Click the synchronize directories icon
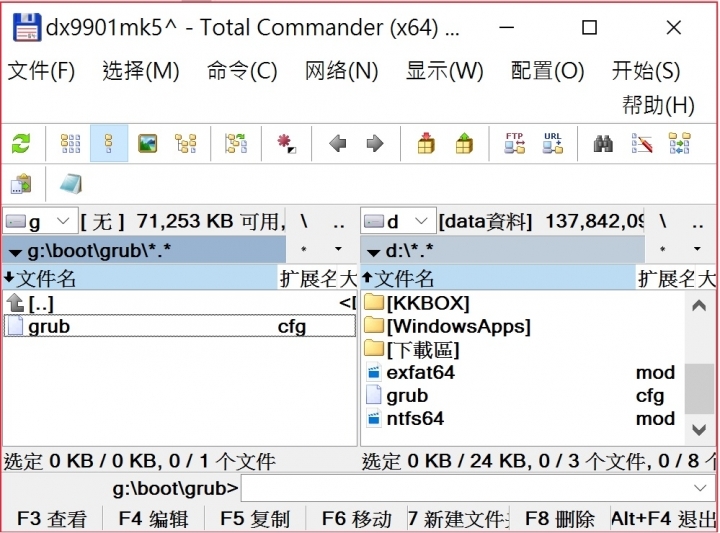The width and height of the screenshot is (720, 533). [x=680, y=143]
